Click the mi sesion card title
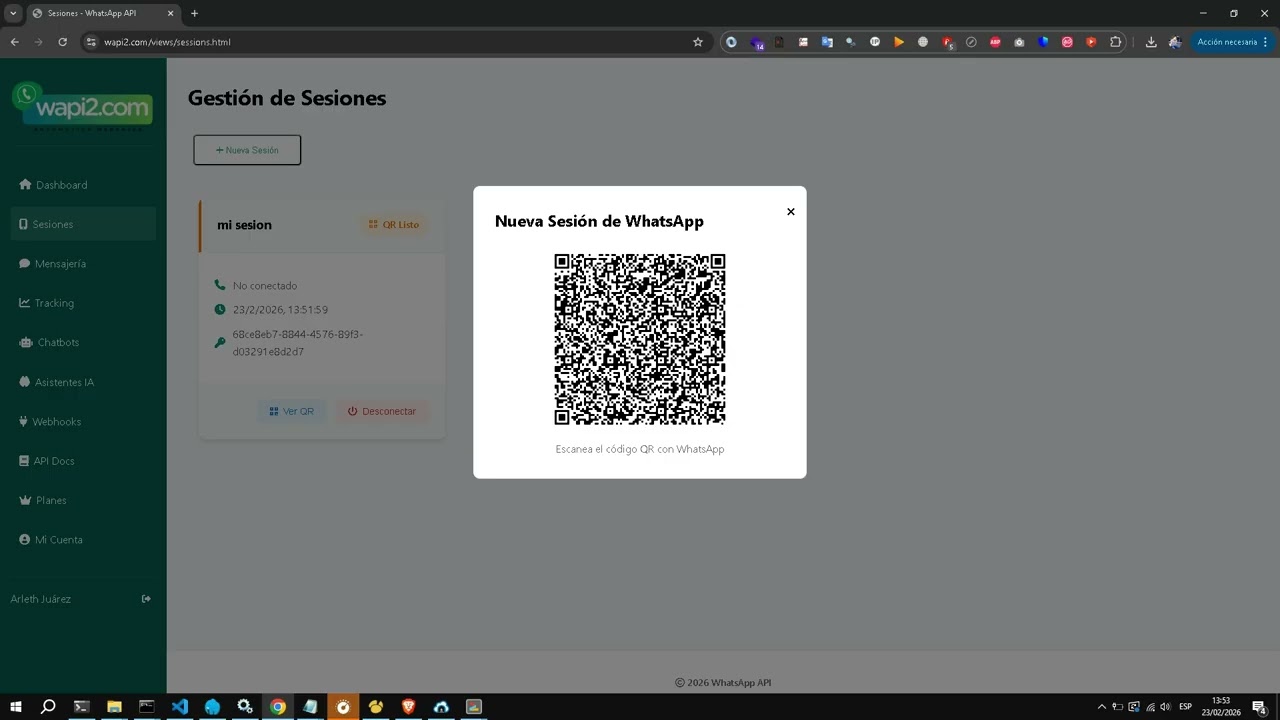 [x=244, y=225]
